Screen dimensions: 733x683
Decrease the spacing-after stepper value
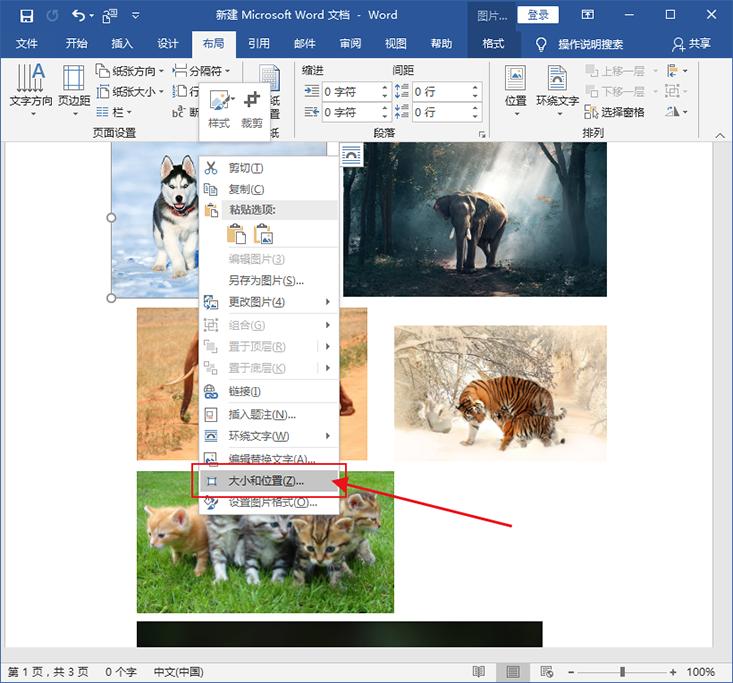tap(475, 116)
